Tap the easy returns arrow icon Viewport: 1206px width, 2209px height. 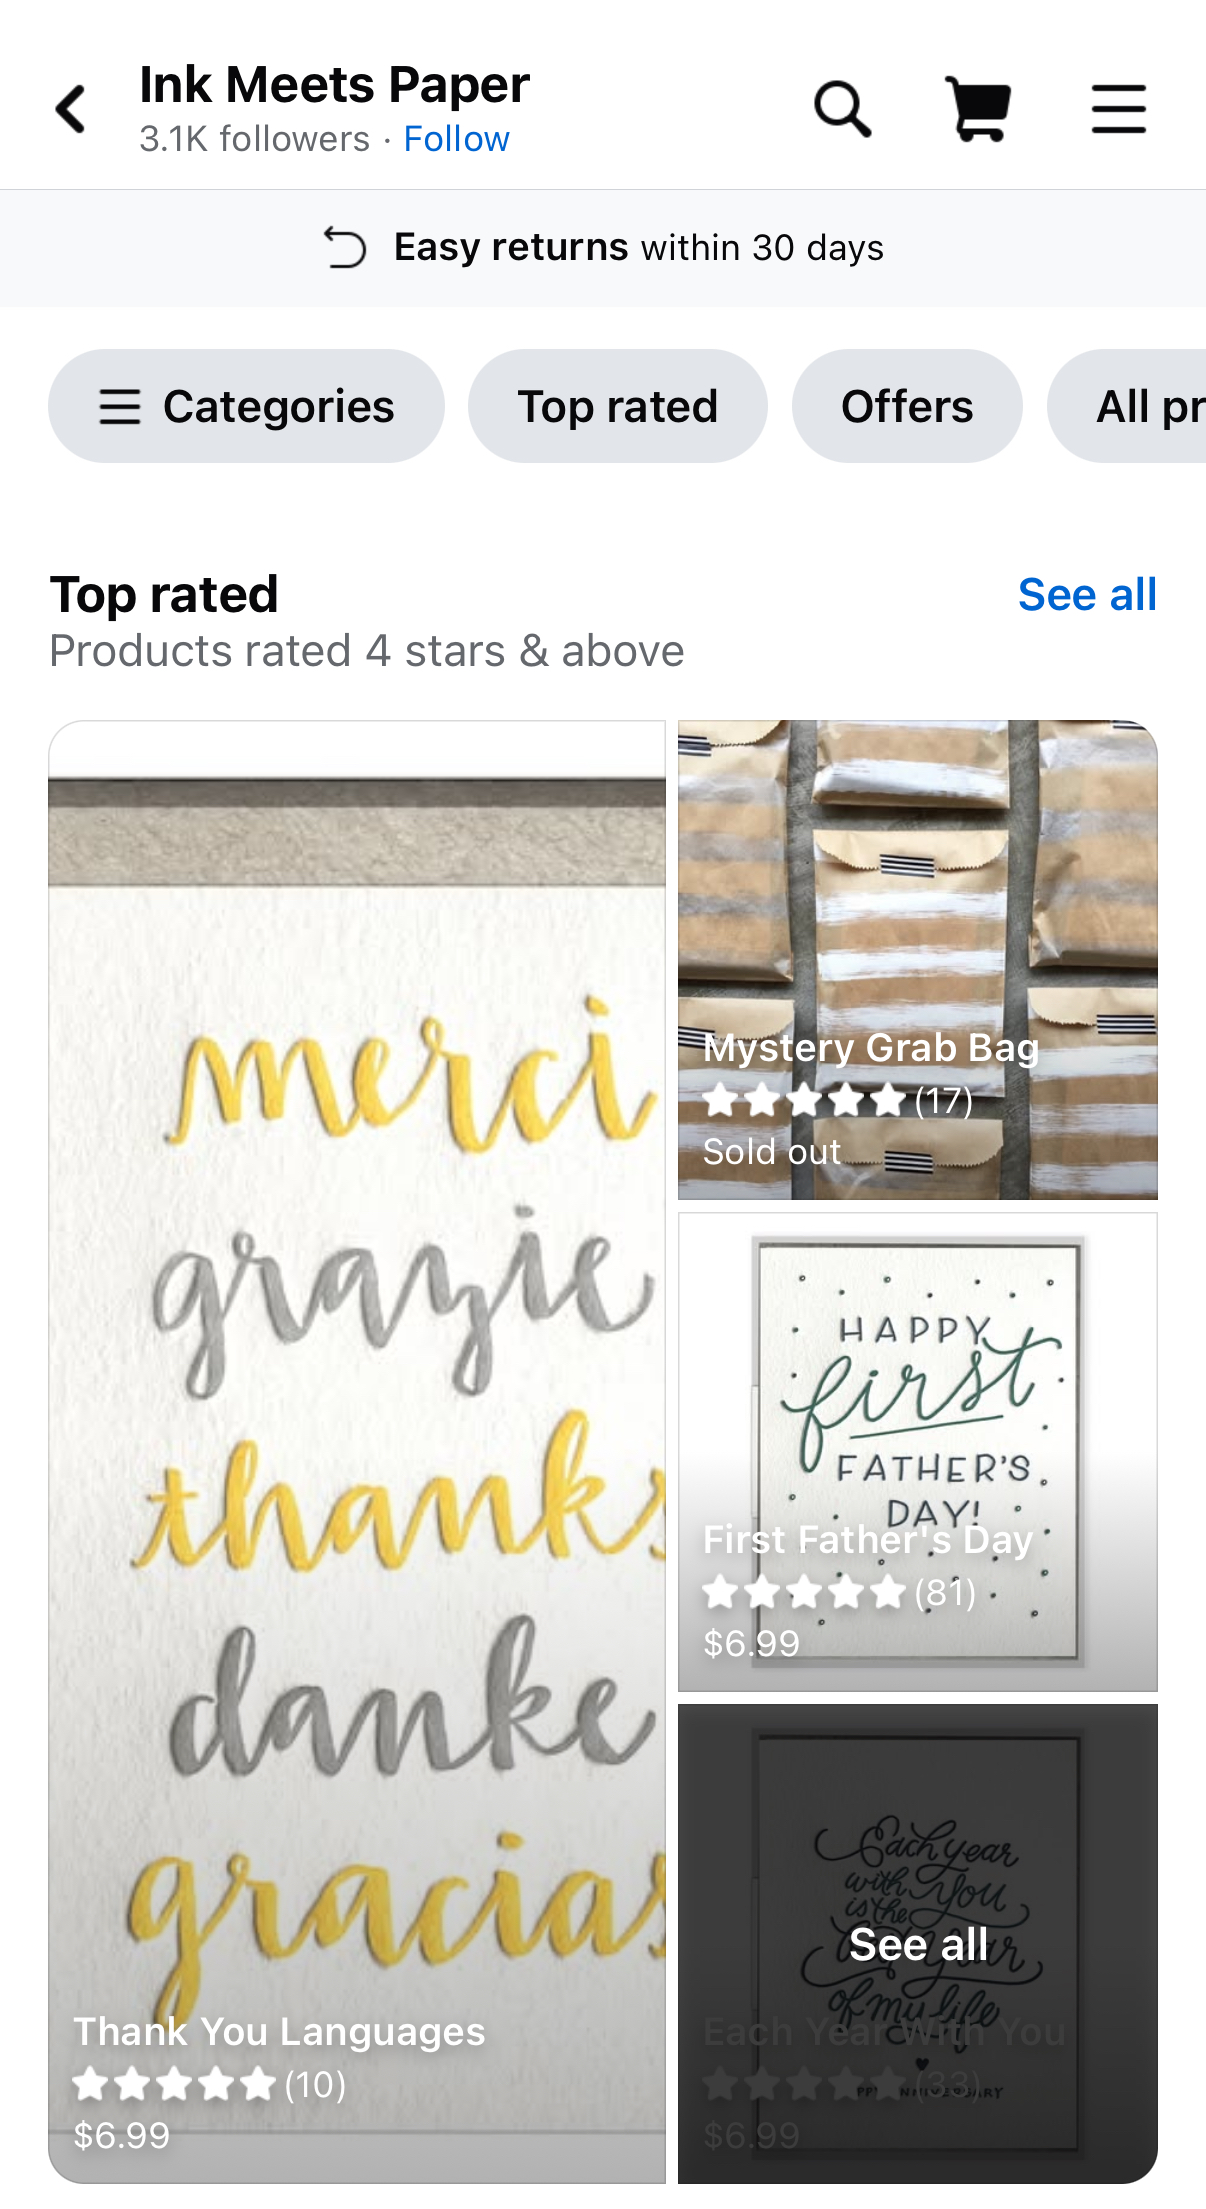tap(345, 247)
